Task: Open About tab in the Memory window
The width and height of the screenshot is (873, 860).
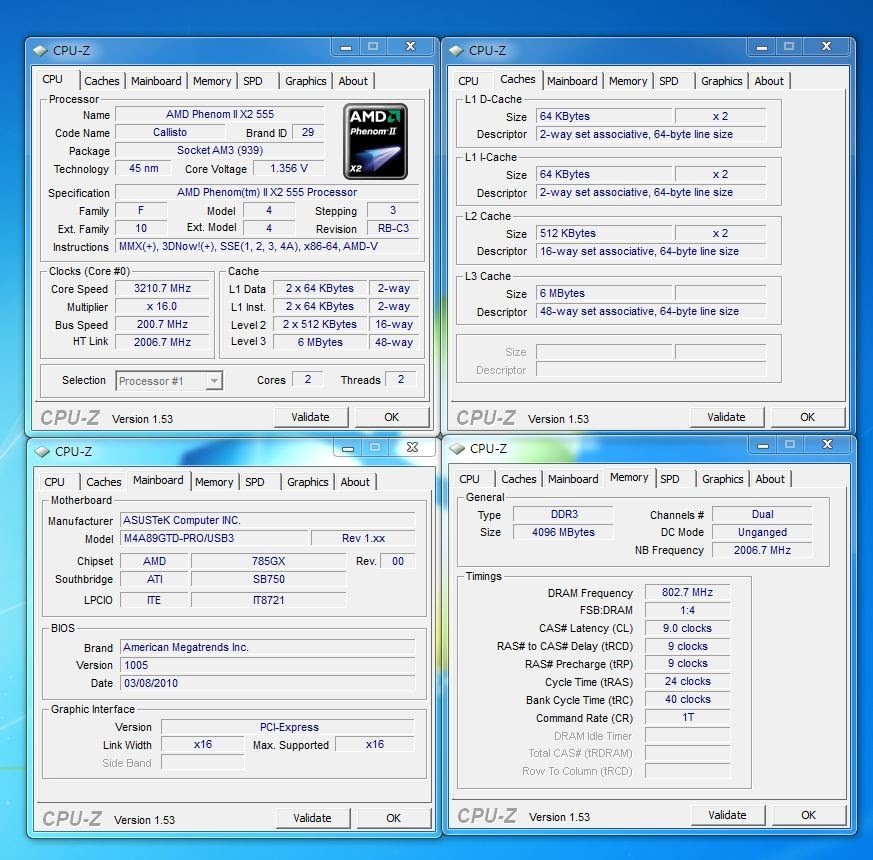Action: [x=770, y=479]
